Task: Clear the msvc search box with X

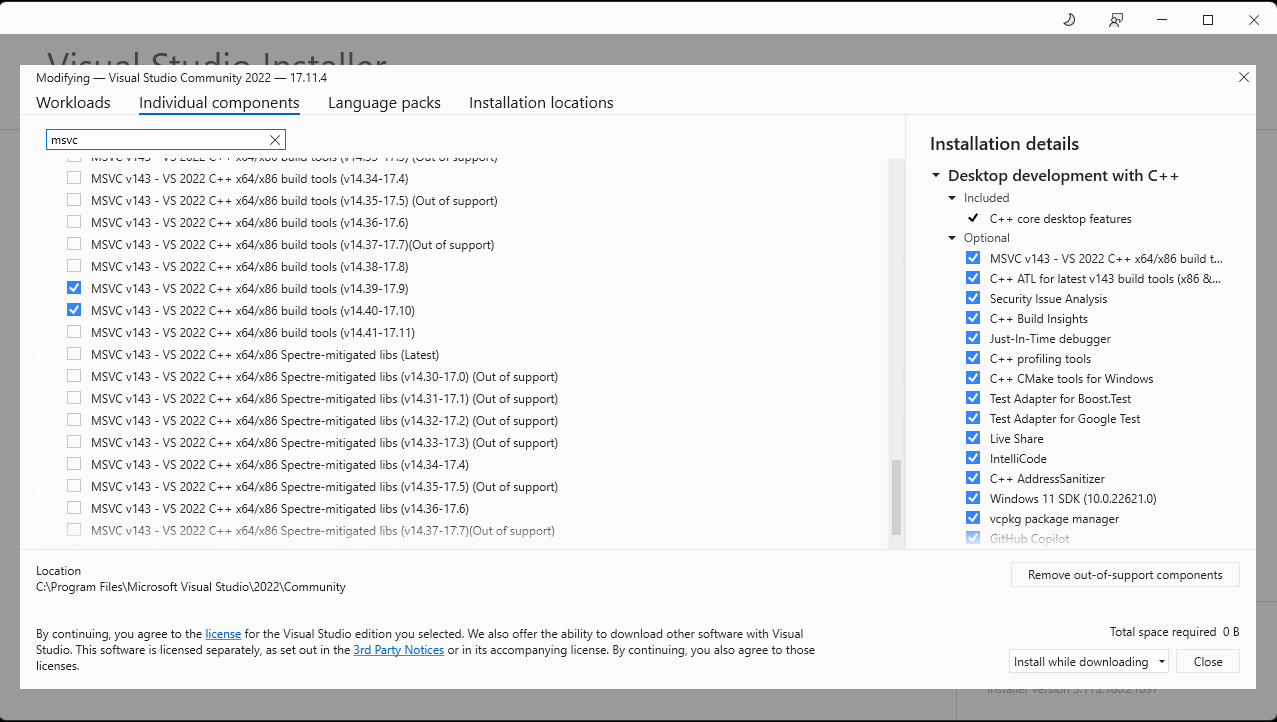Action: pyautogui.click(x=275, y=140)
